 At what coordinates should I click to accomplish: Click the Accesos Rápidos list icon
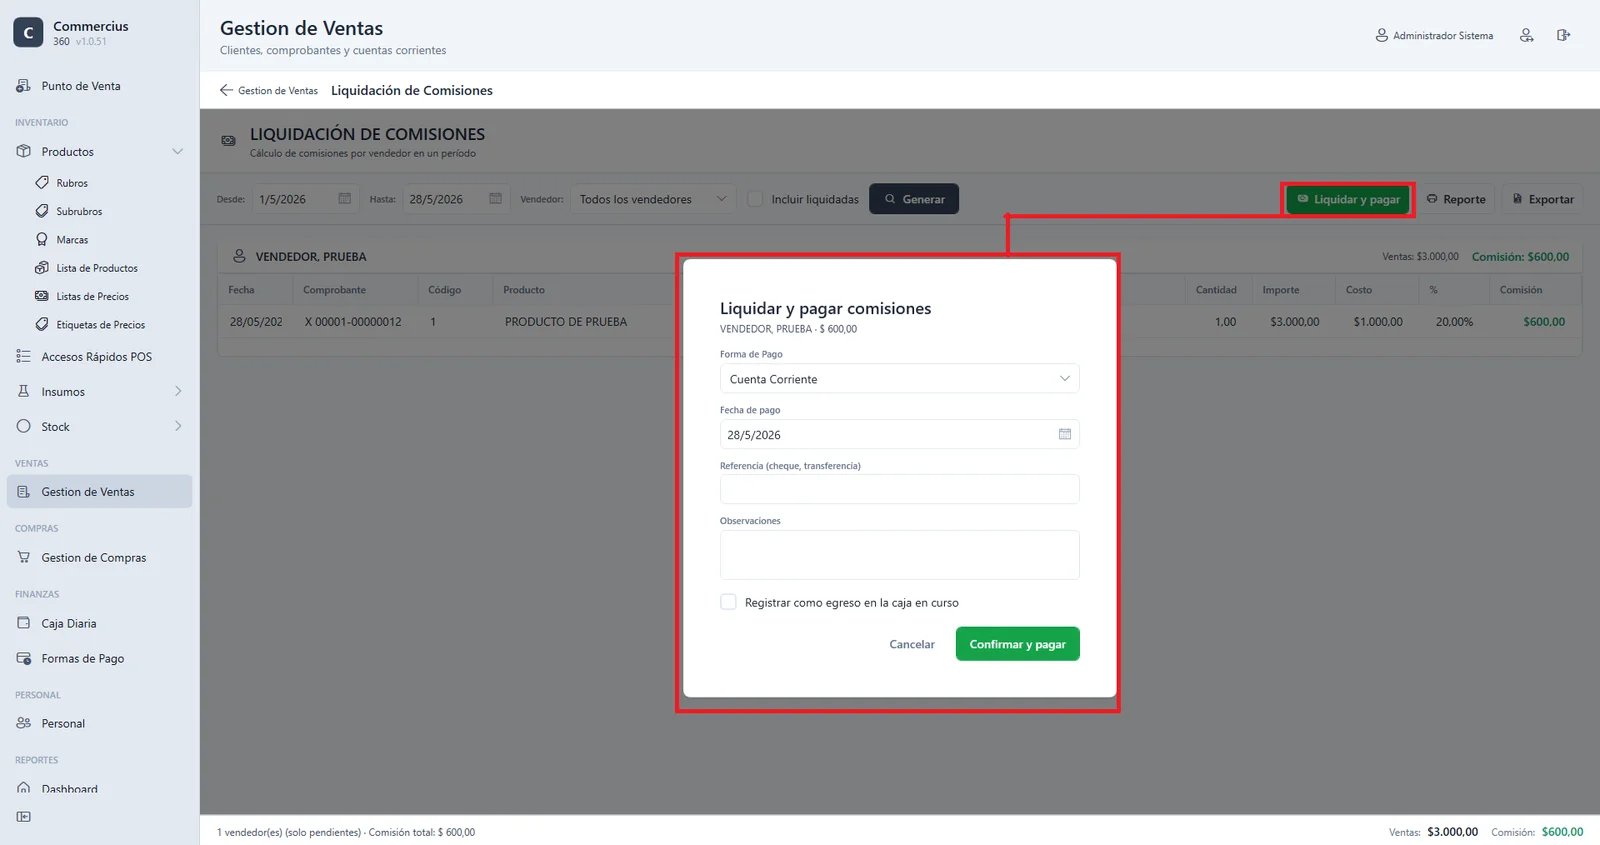24,356
